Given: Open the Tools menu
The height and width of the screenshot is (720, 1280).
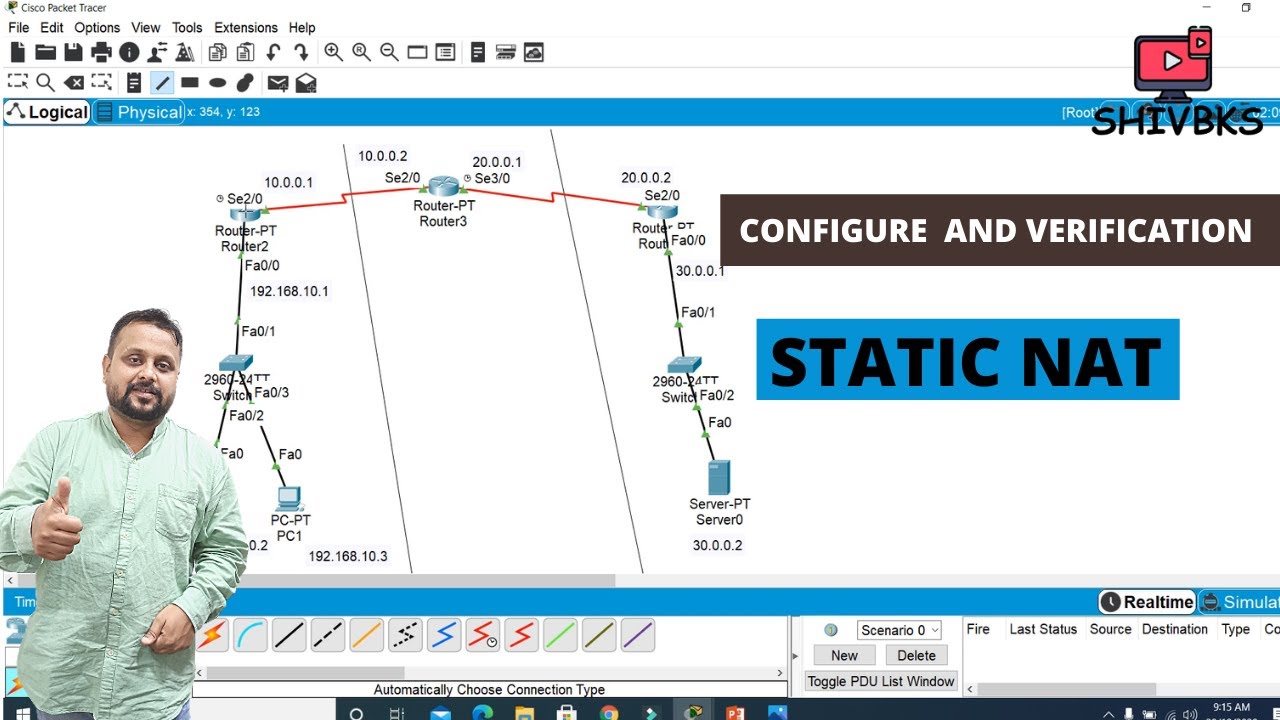Looking at the screenshot, I should coord(187,28).
